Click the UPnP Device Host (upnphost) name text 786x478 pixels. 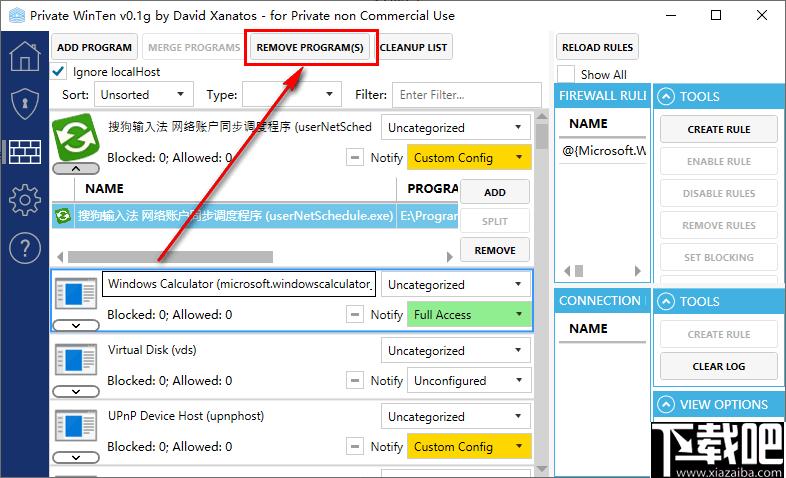coord(185,416)
